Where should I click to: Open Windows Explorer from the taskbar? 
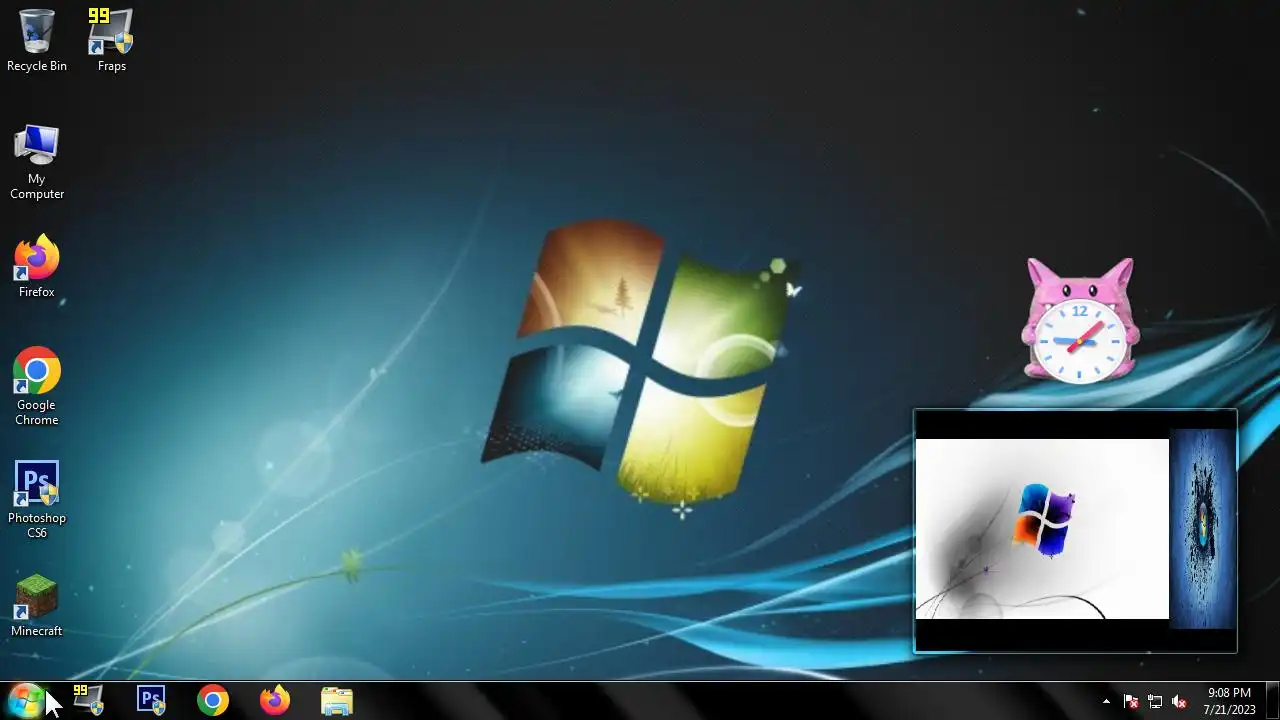tap(337, 700)
